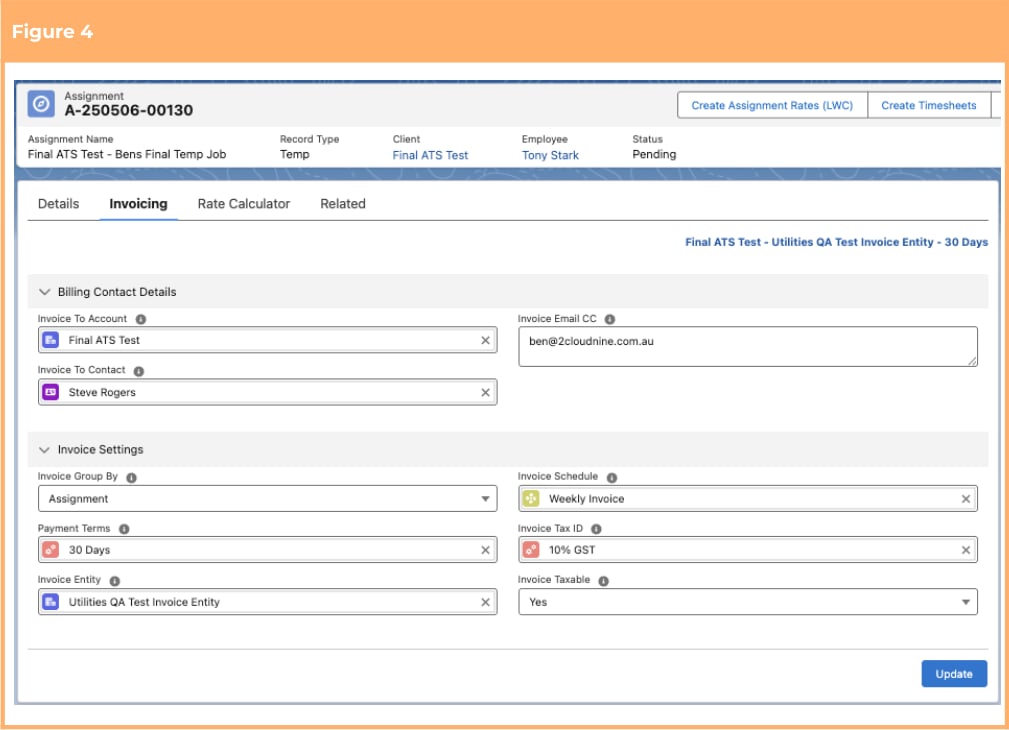
Task: Click the Weekly Invoice schedule icon
Action: click(x=531, y=499)
